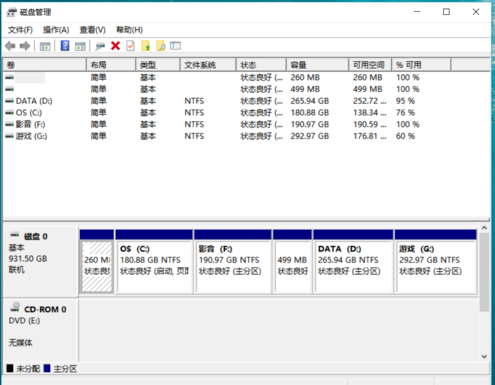Click the 磁盘 0 disk icon
495x385 pixels.
(15, 235)
